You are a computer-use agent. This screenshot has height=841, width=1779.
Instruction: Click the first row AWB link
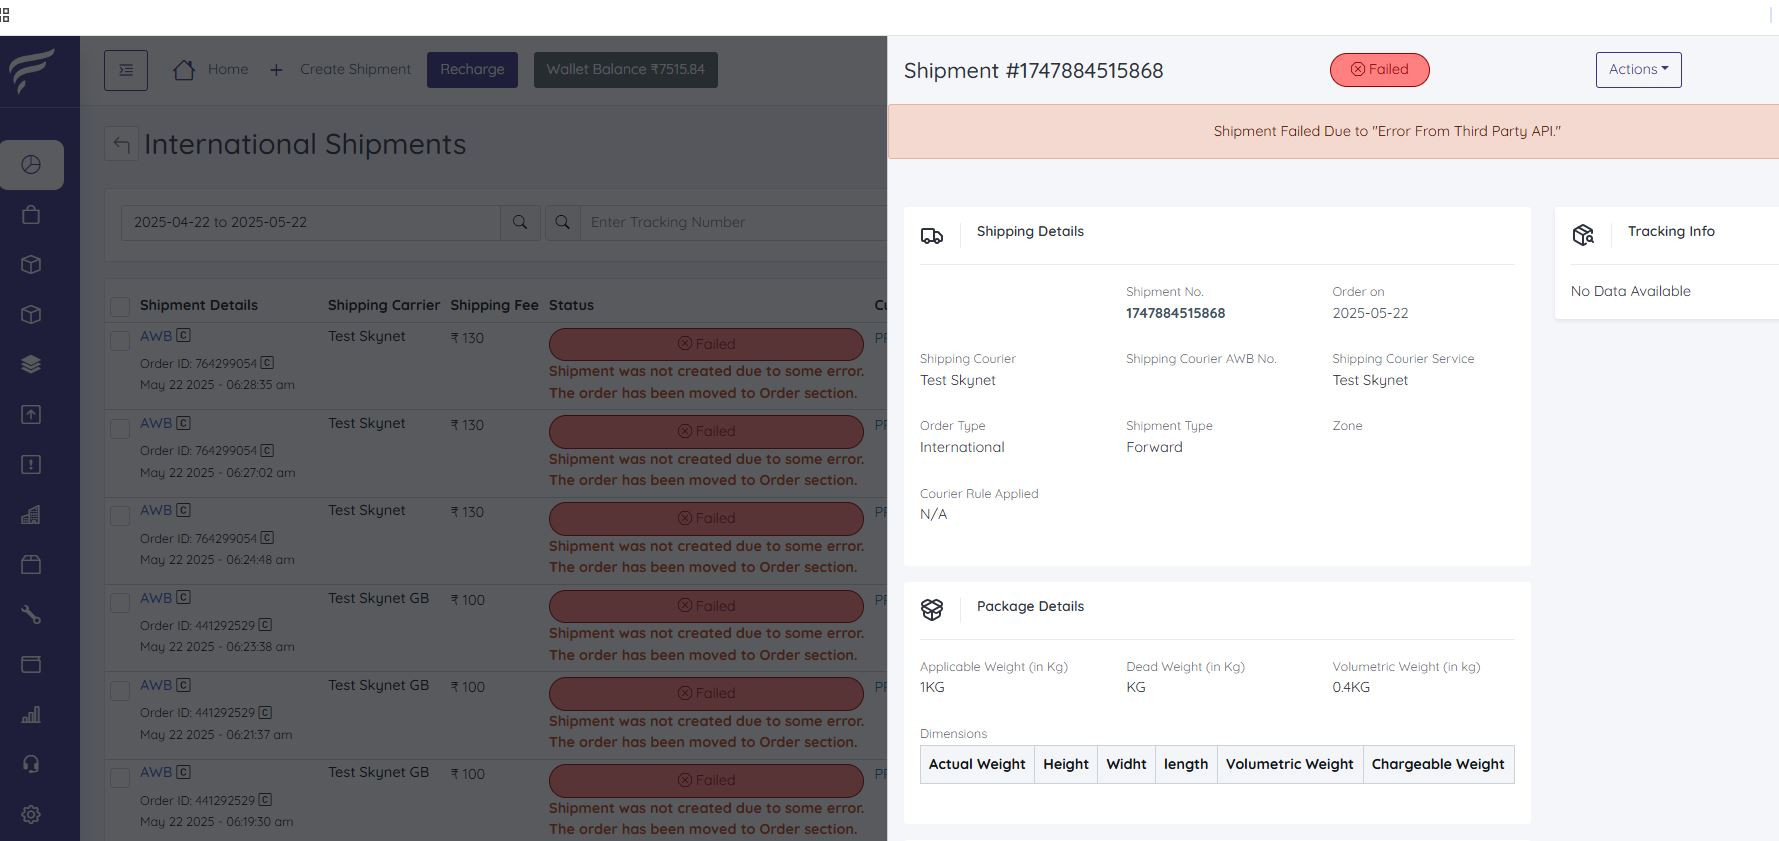(x=156, y=337)
